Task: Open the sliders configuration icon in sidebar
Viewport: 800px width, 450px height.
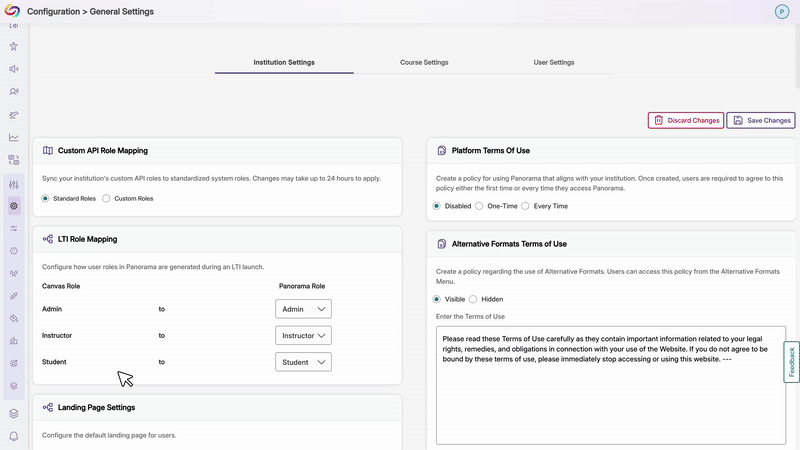Action: tap(13, 184)
